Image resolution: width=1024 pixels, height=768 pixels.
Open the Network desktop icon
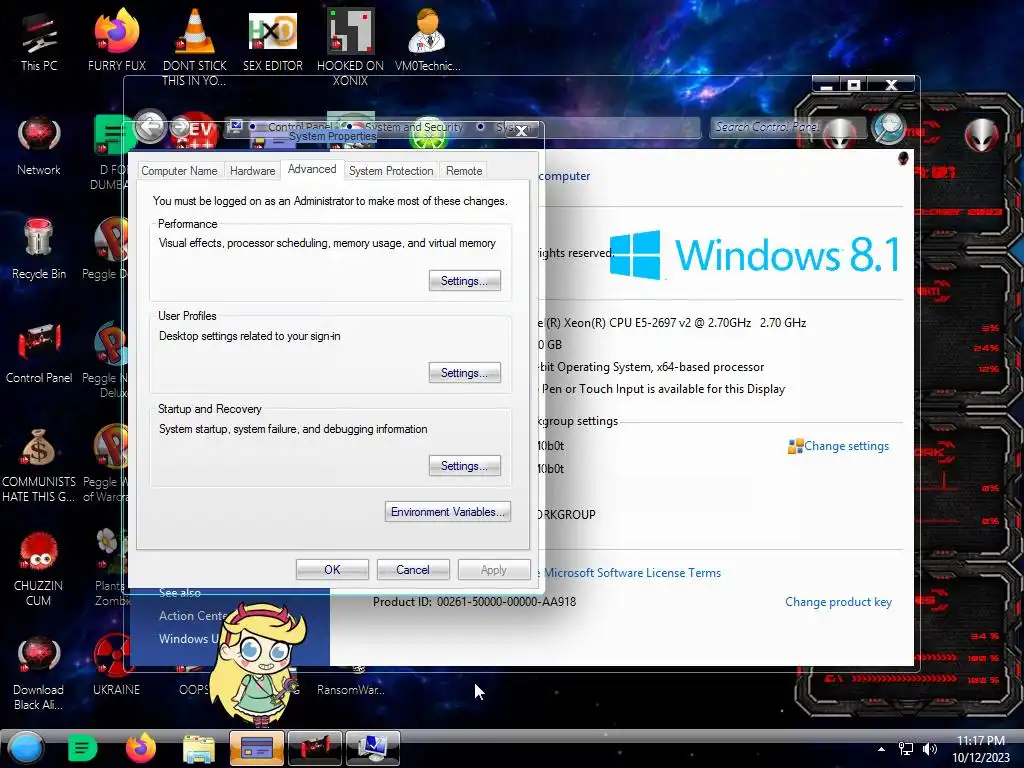[39, 146]
